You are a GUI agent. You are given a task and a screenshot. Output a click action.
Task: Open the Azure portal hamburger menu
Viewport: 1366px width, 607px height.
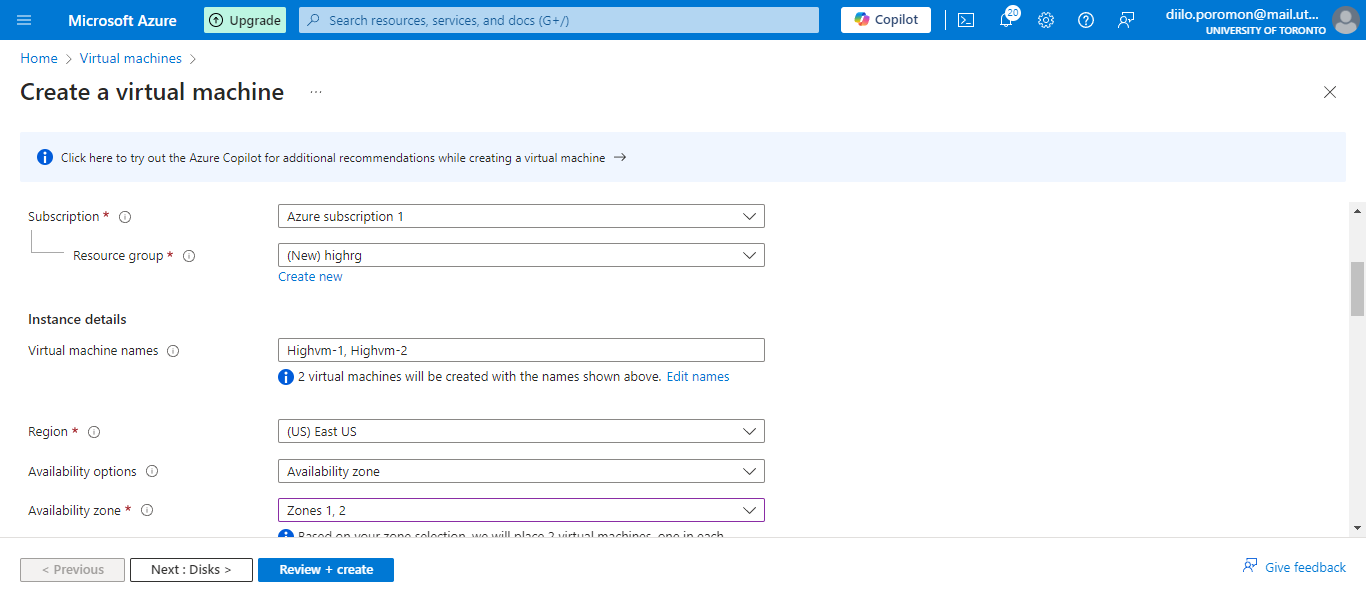[x=24, y=20]
